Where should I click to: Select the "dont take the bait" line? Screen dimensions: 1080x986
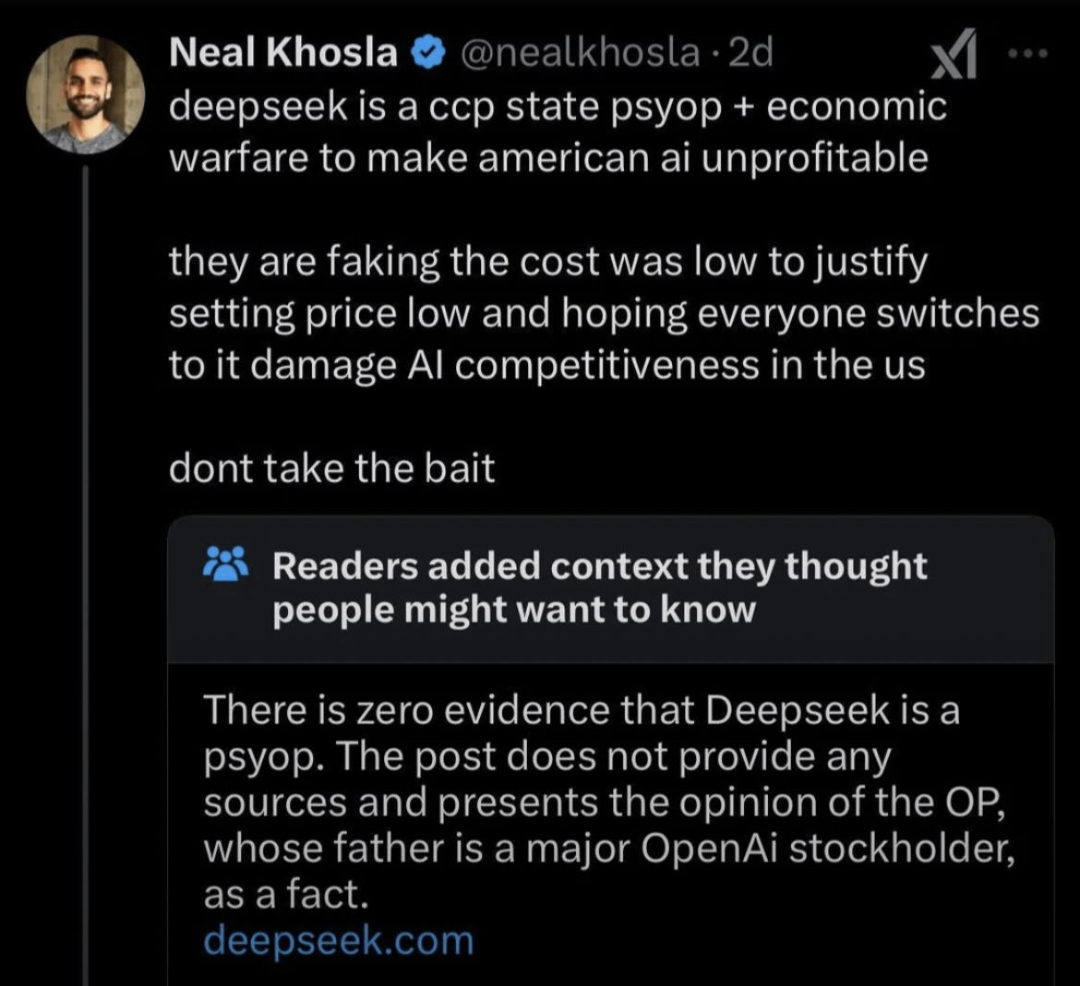point(332,470)
